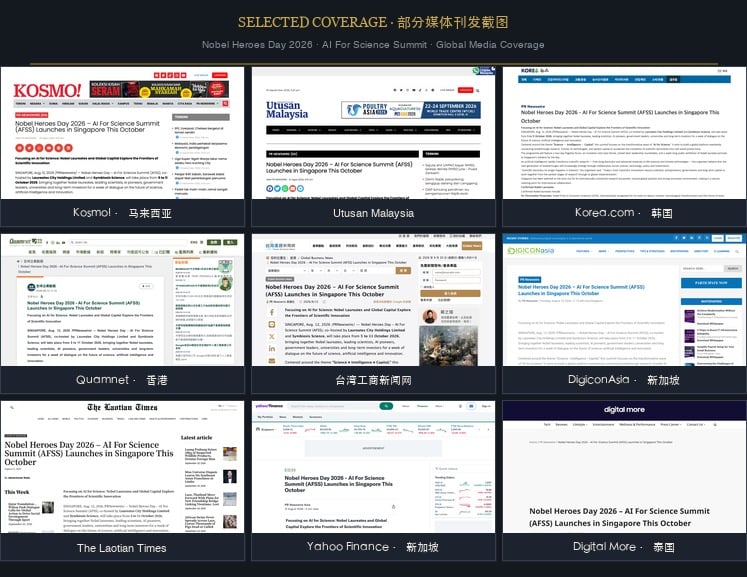Click the DigiconAsia green logo
This screenshot has width=747, height=577.
click(x=530, y=251)
